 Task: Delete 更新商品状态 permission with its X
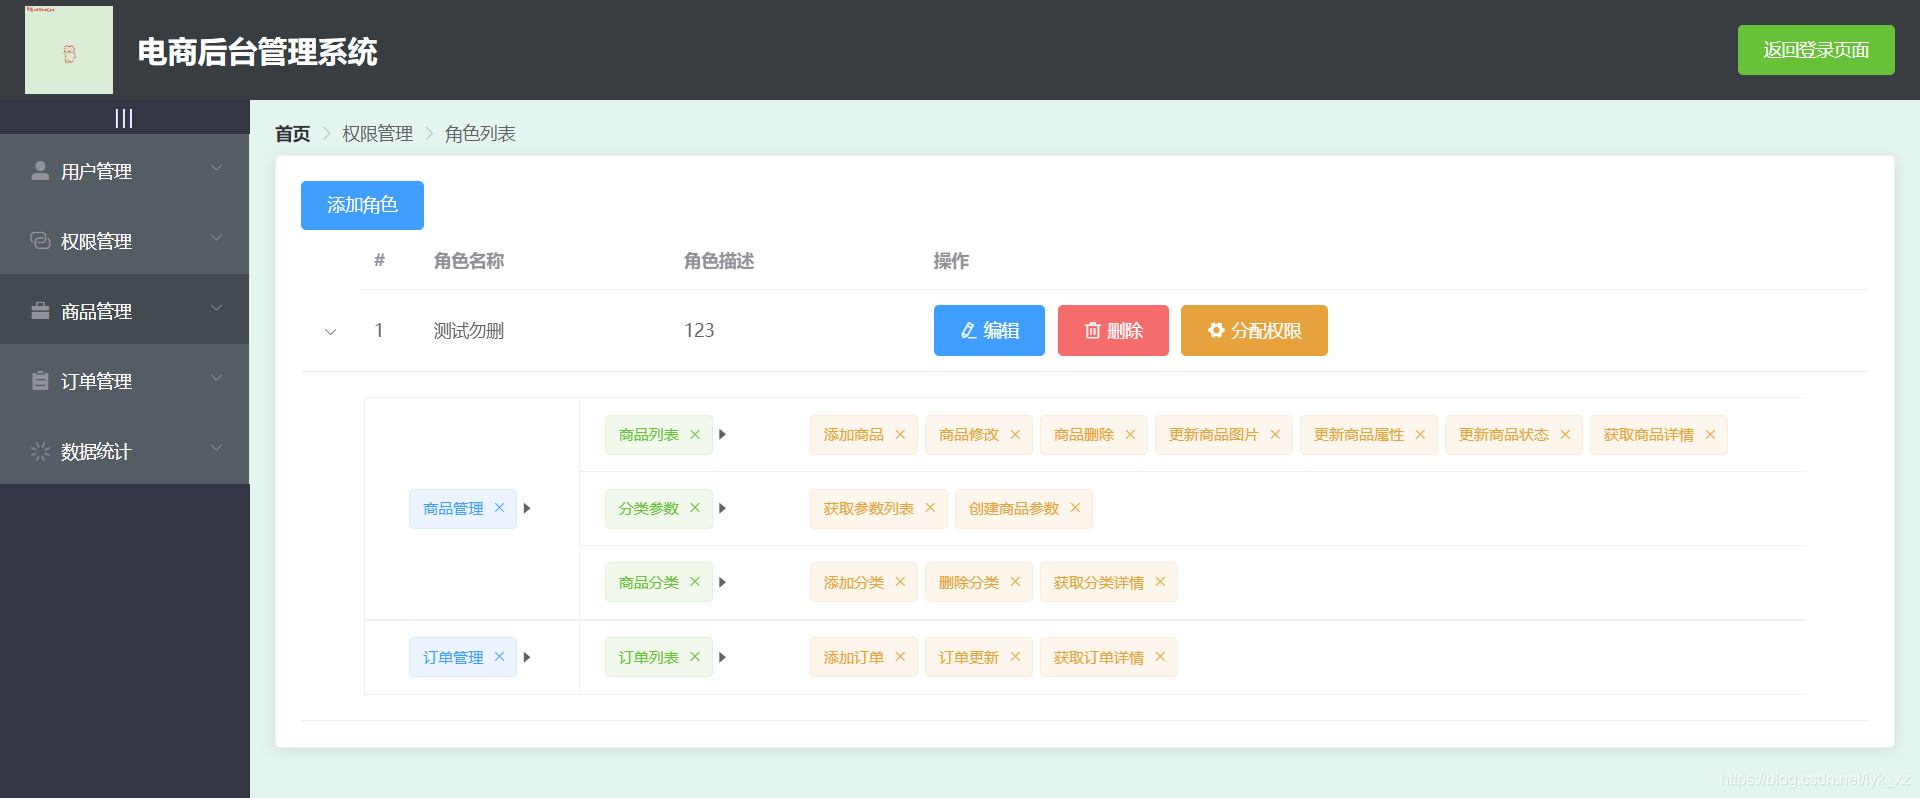(x=1565, y=434)
